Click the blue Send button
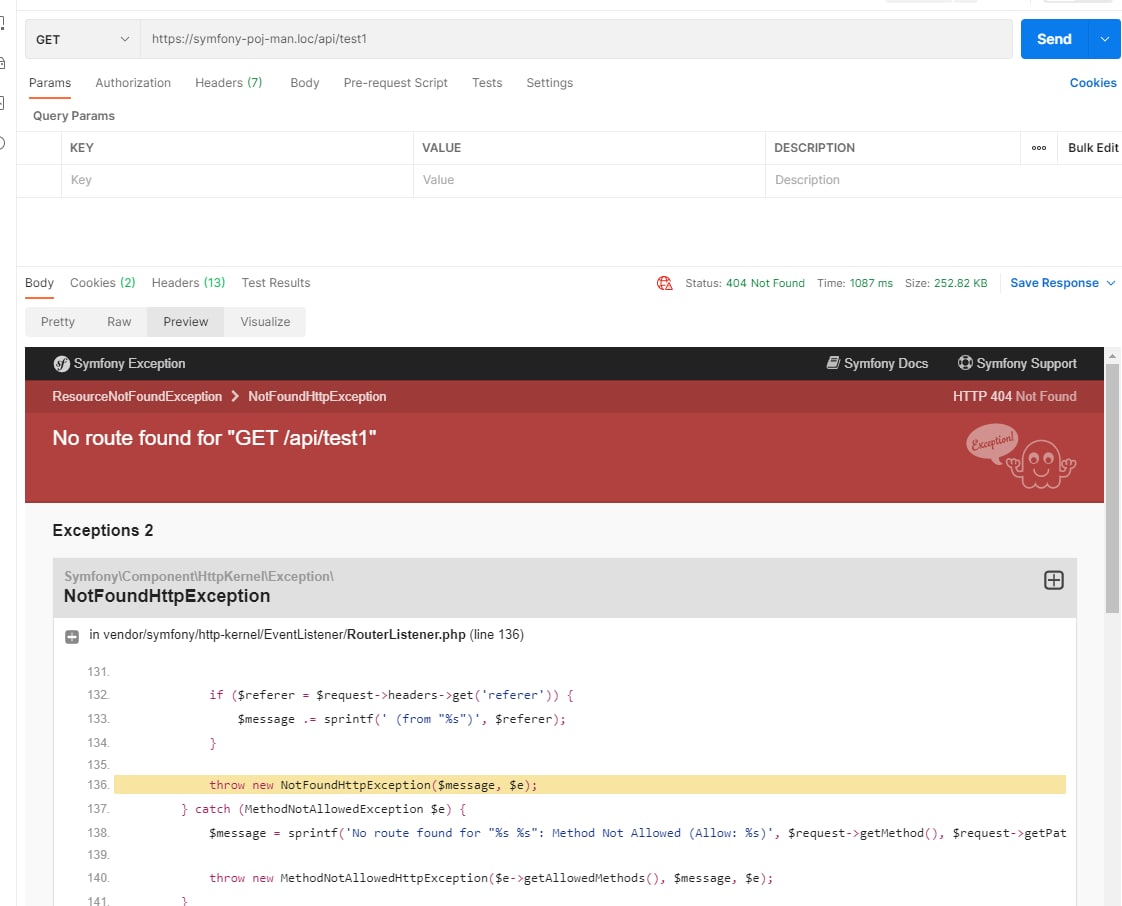Viewport: 1122px width, 906px height. pos(1054,39)
